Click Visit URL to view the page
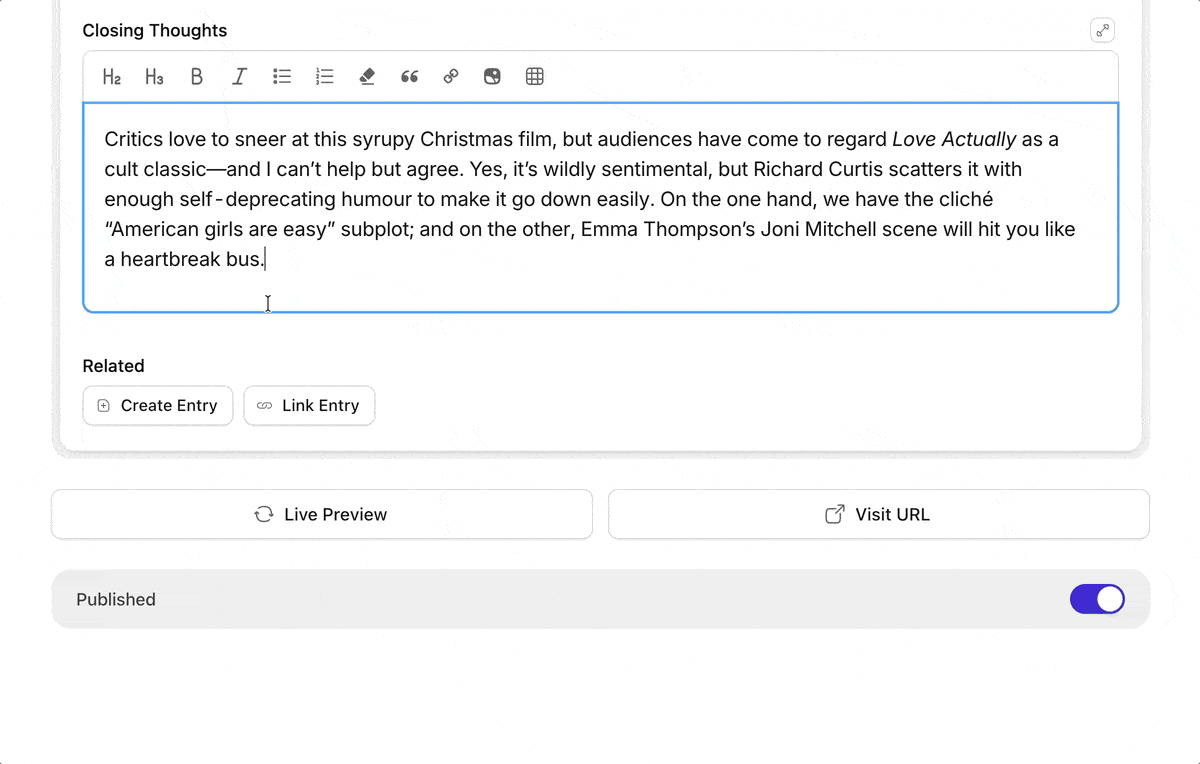Screen dimensions: 1200x764 878,514
